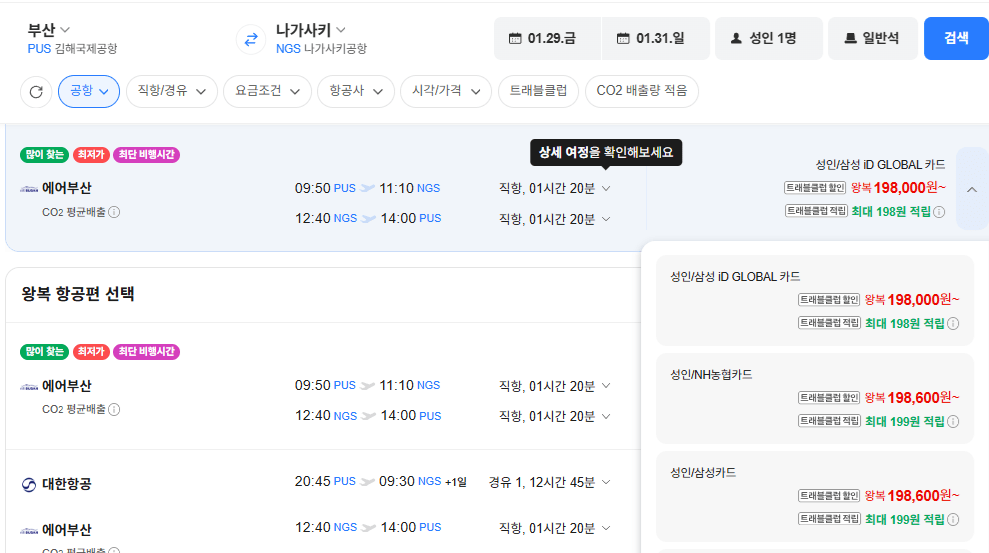Open the 항공사 filter dropdown

pos(356,91)
